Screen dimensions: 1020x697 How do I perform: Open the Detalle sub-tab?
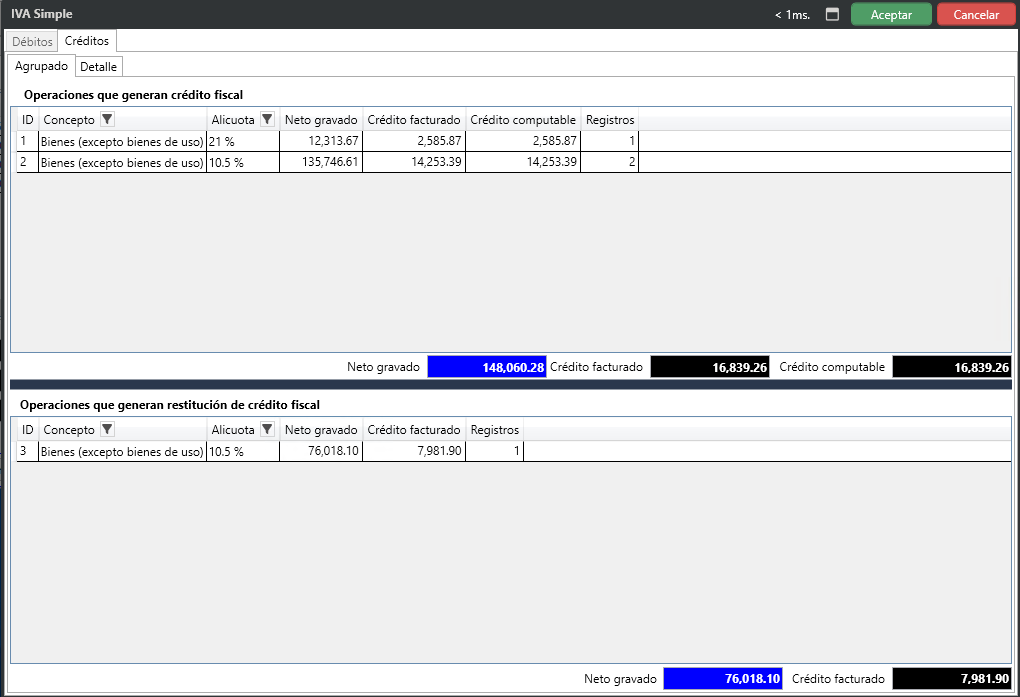point(99,67)
